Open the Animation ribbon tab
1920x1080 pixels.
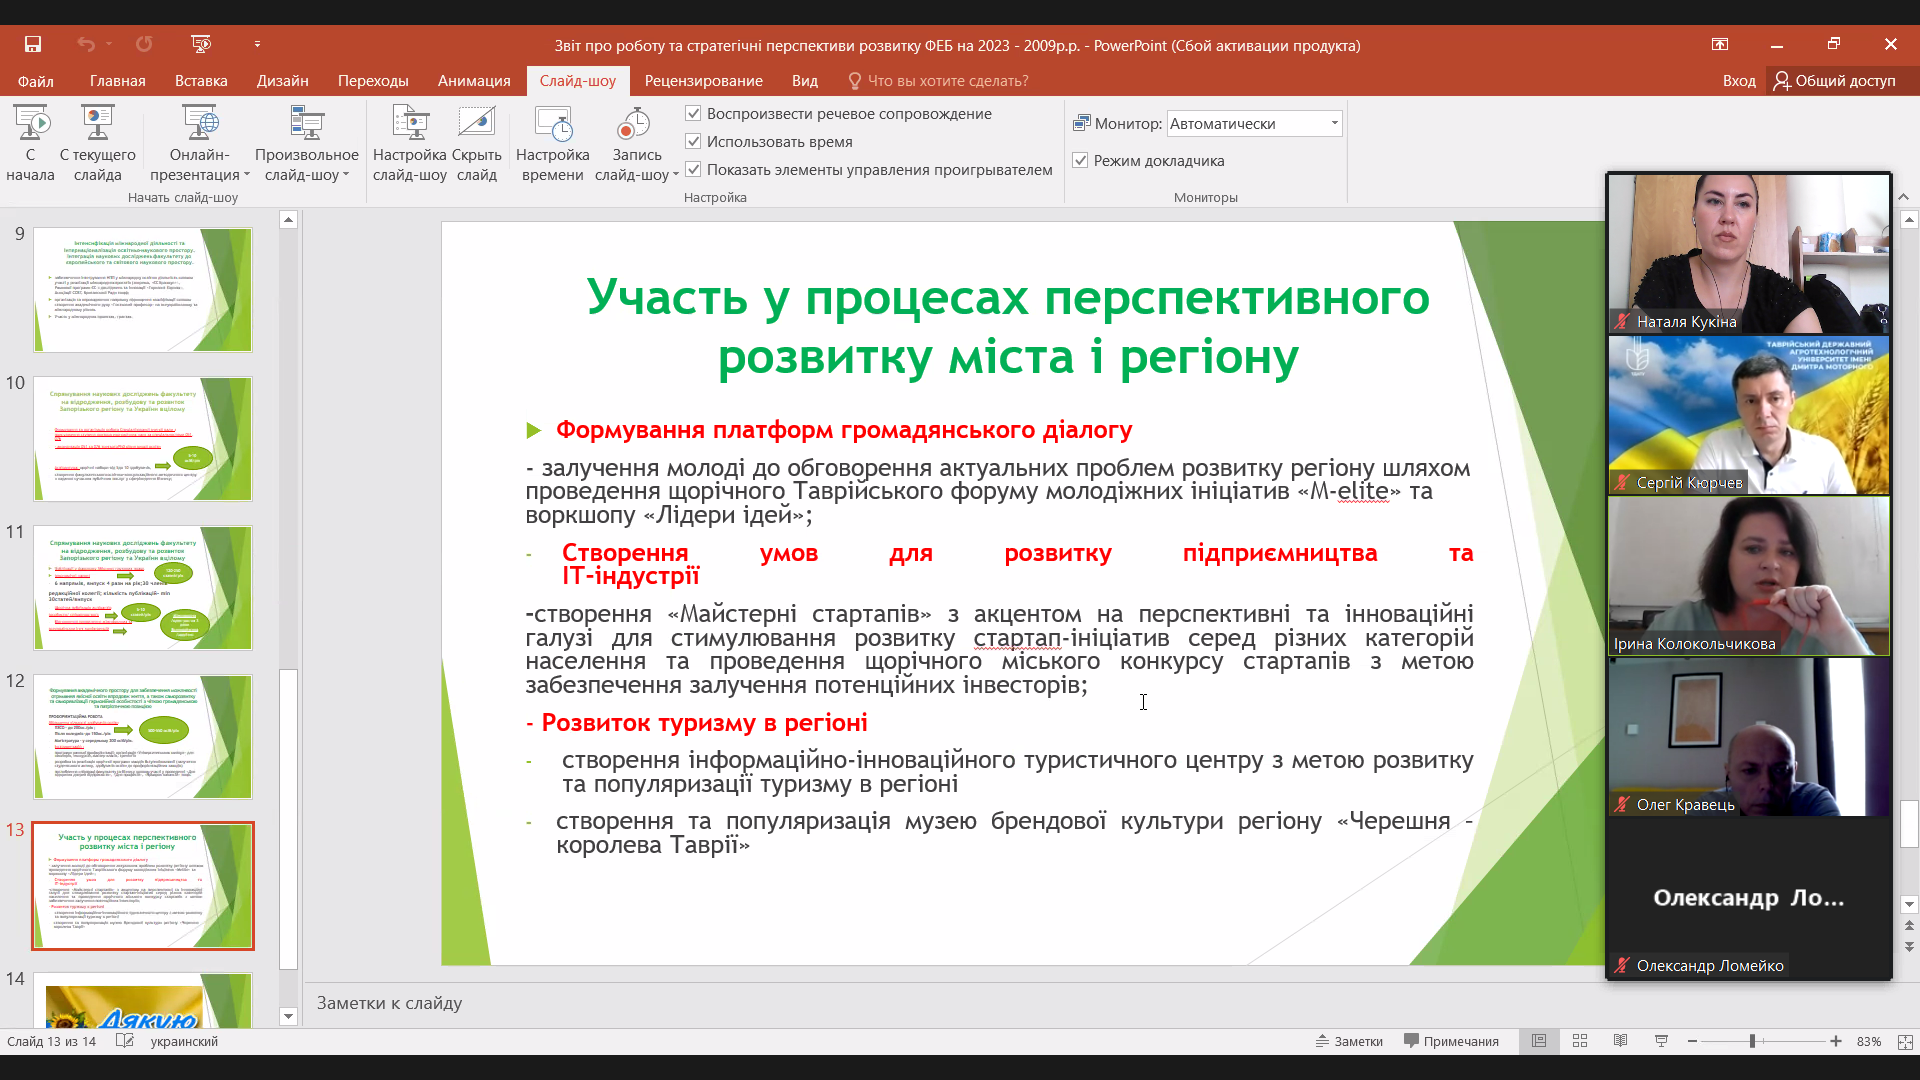point(473,81)
